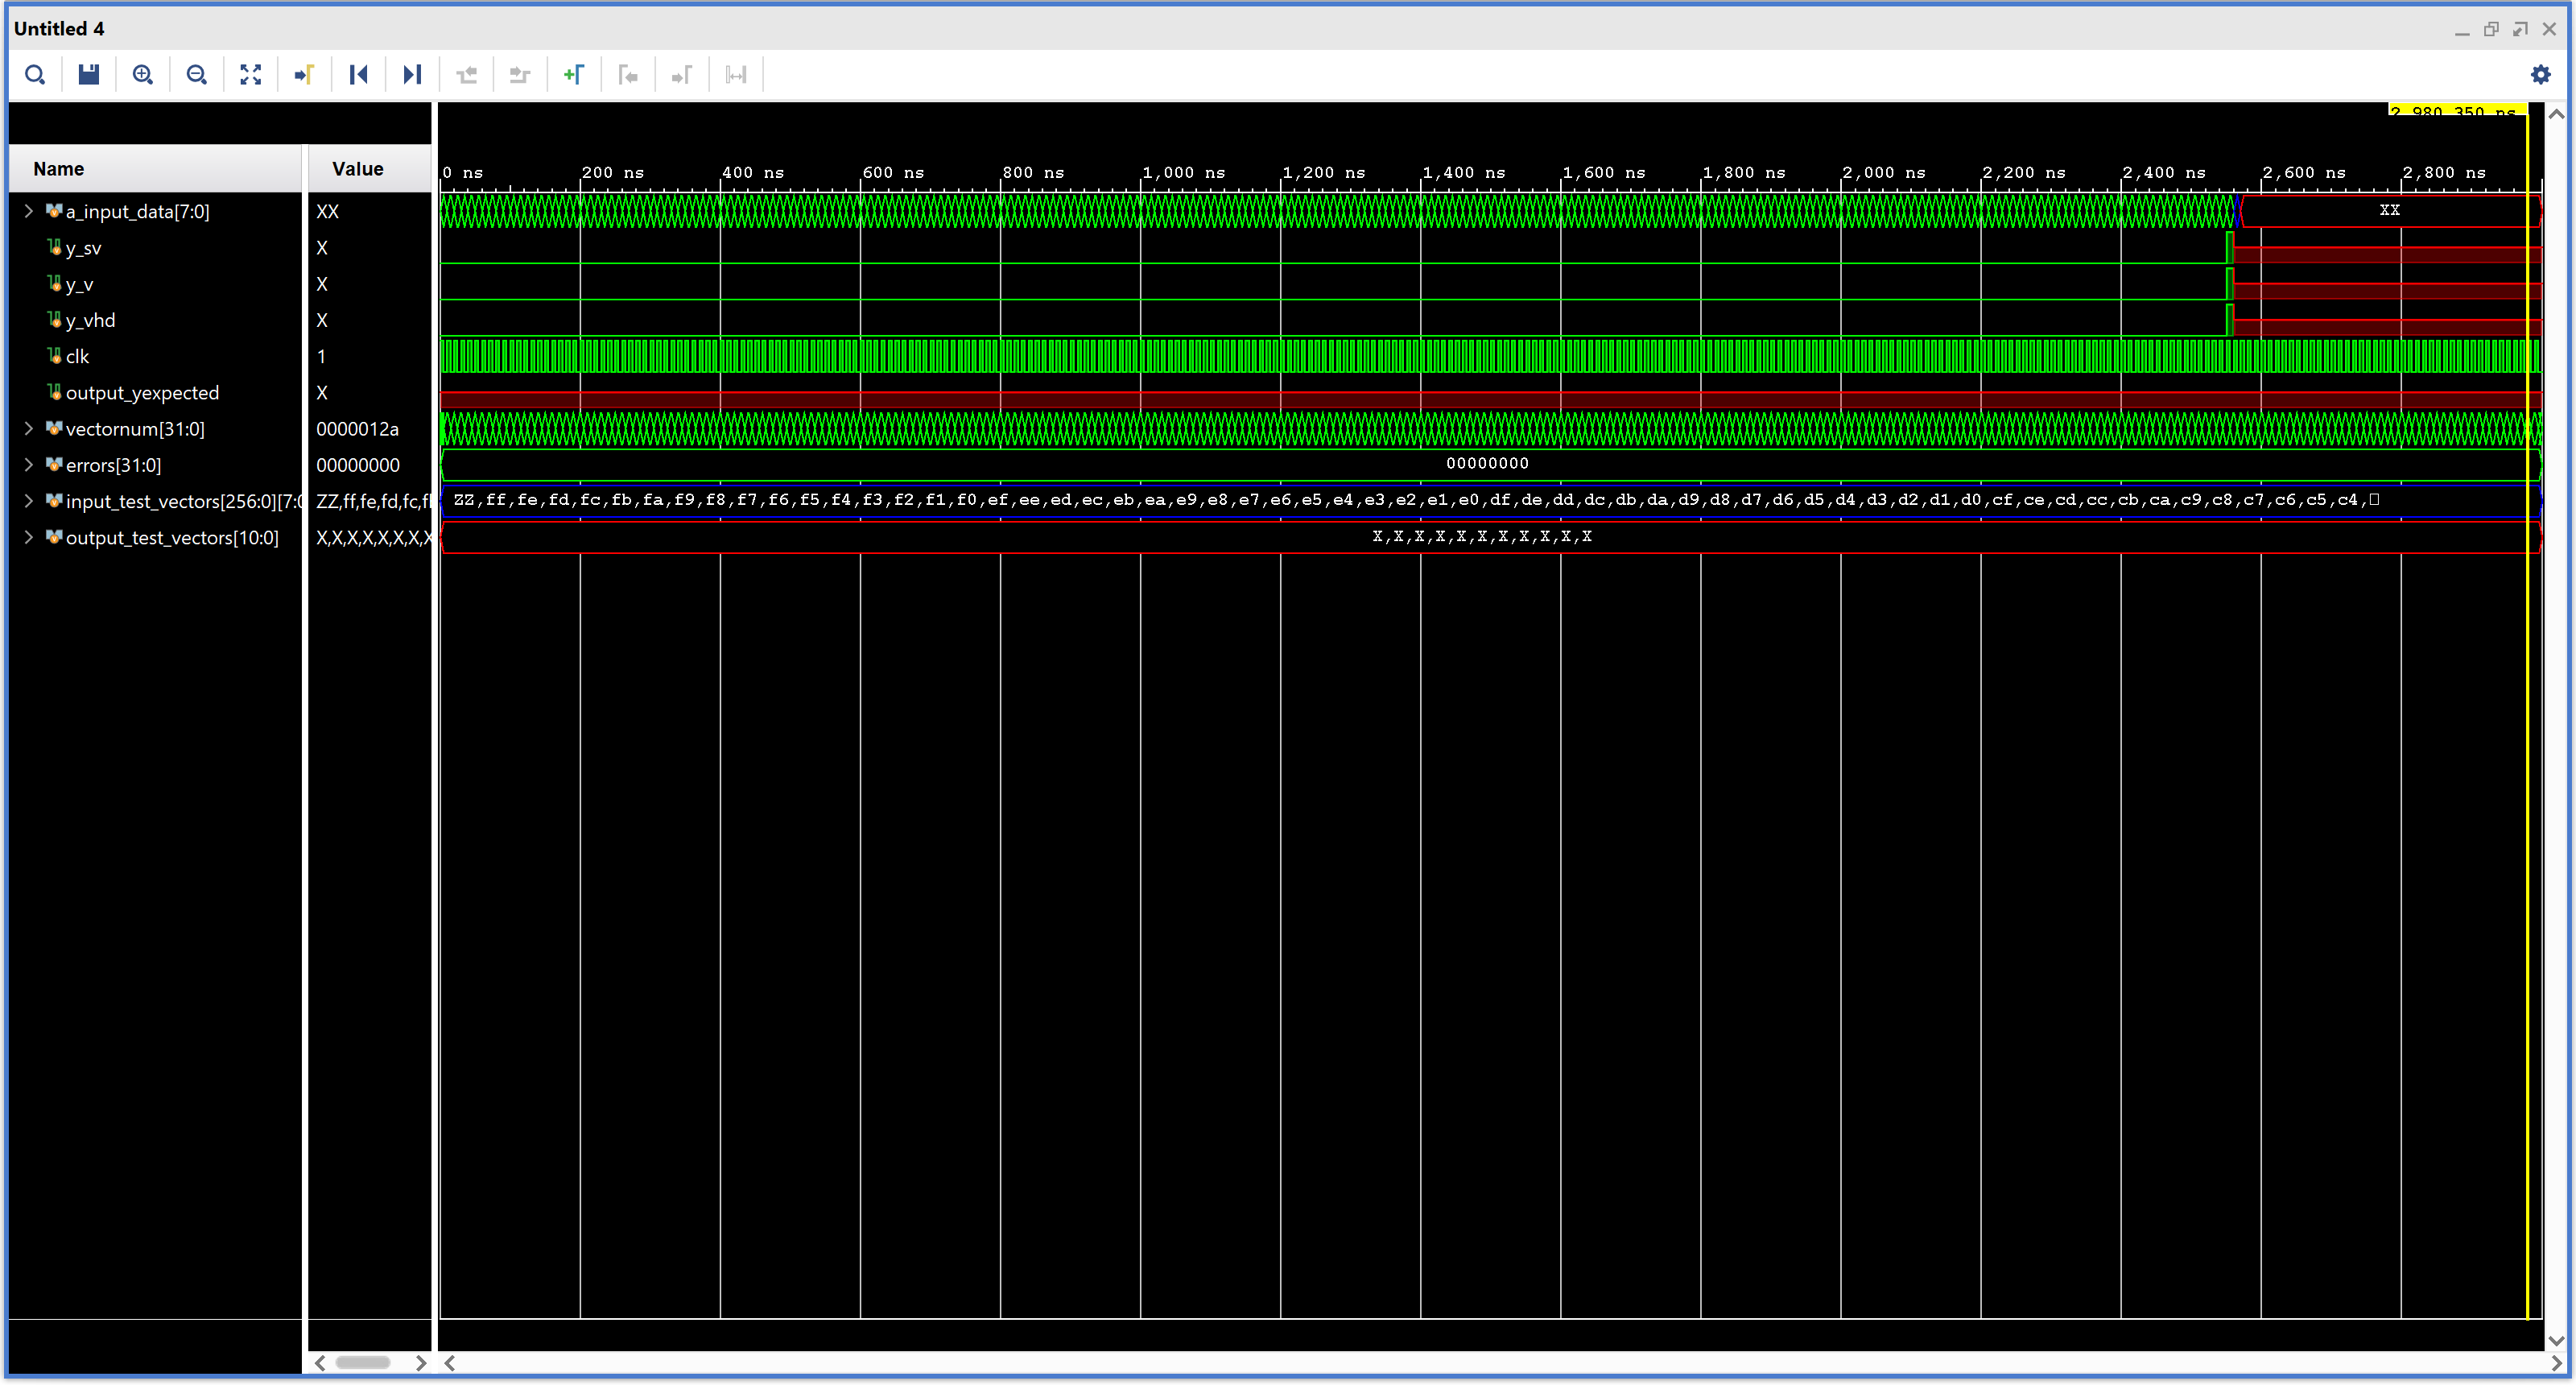Click the Name column header
2576x1385 pixels.
(59, 169)
